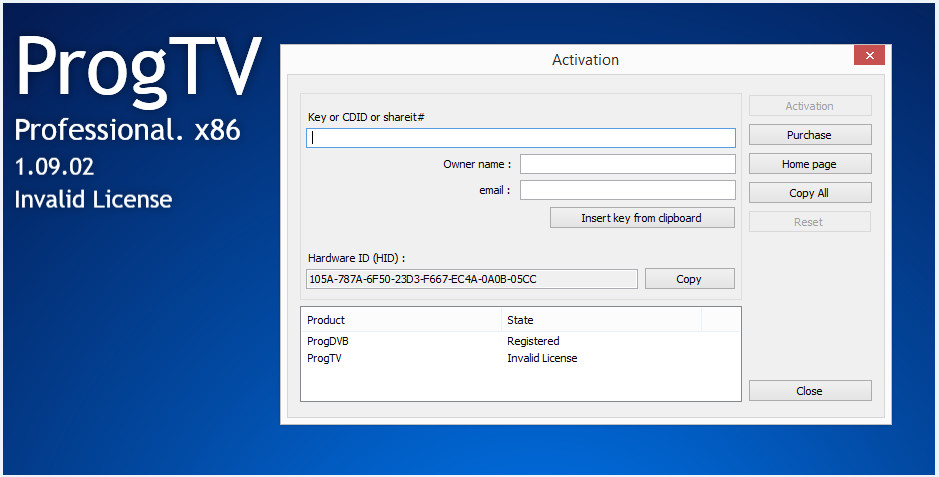
Task: Click the 'Key or CDID or shareit#' label
Action: 366,117
